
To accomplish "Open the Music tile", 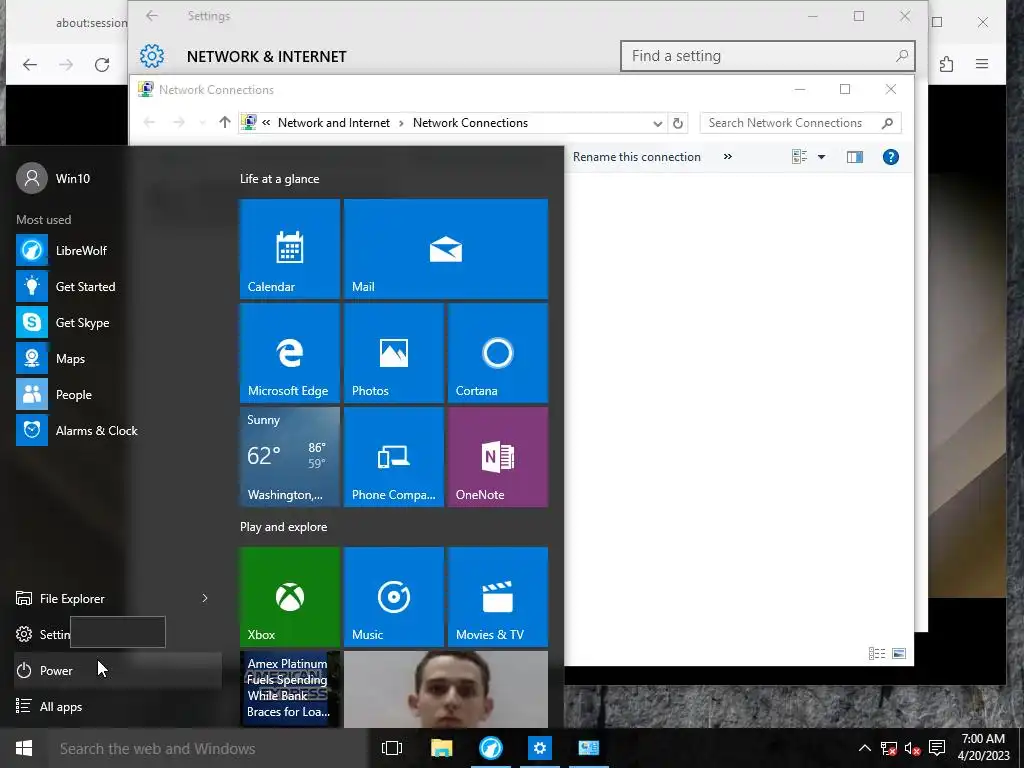I will (394, 596).
